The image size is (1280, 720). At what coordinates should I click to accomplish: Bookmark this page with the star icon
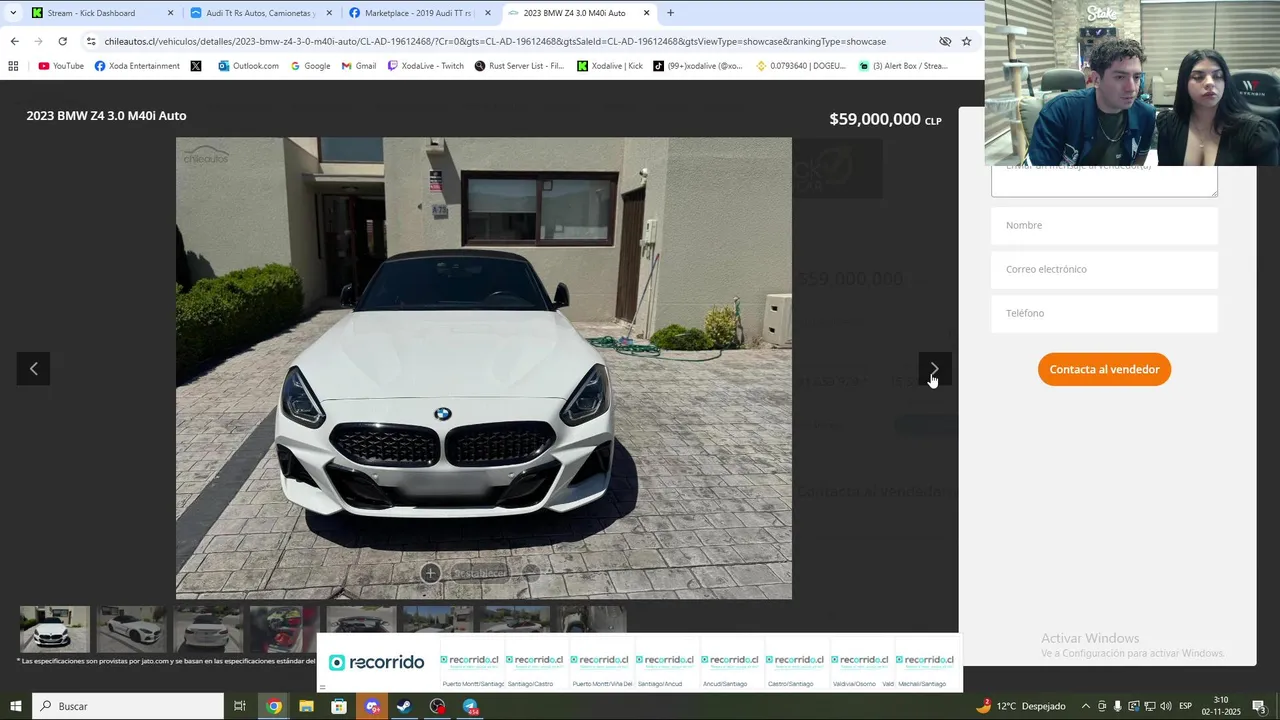966,41
